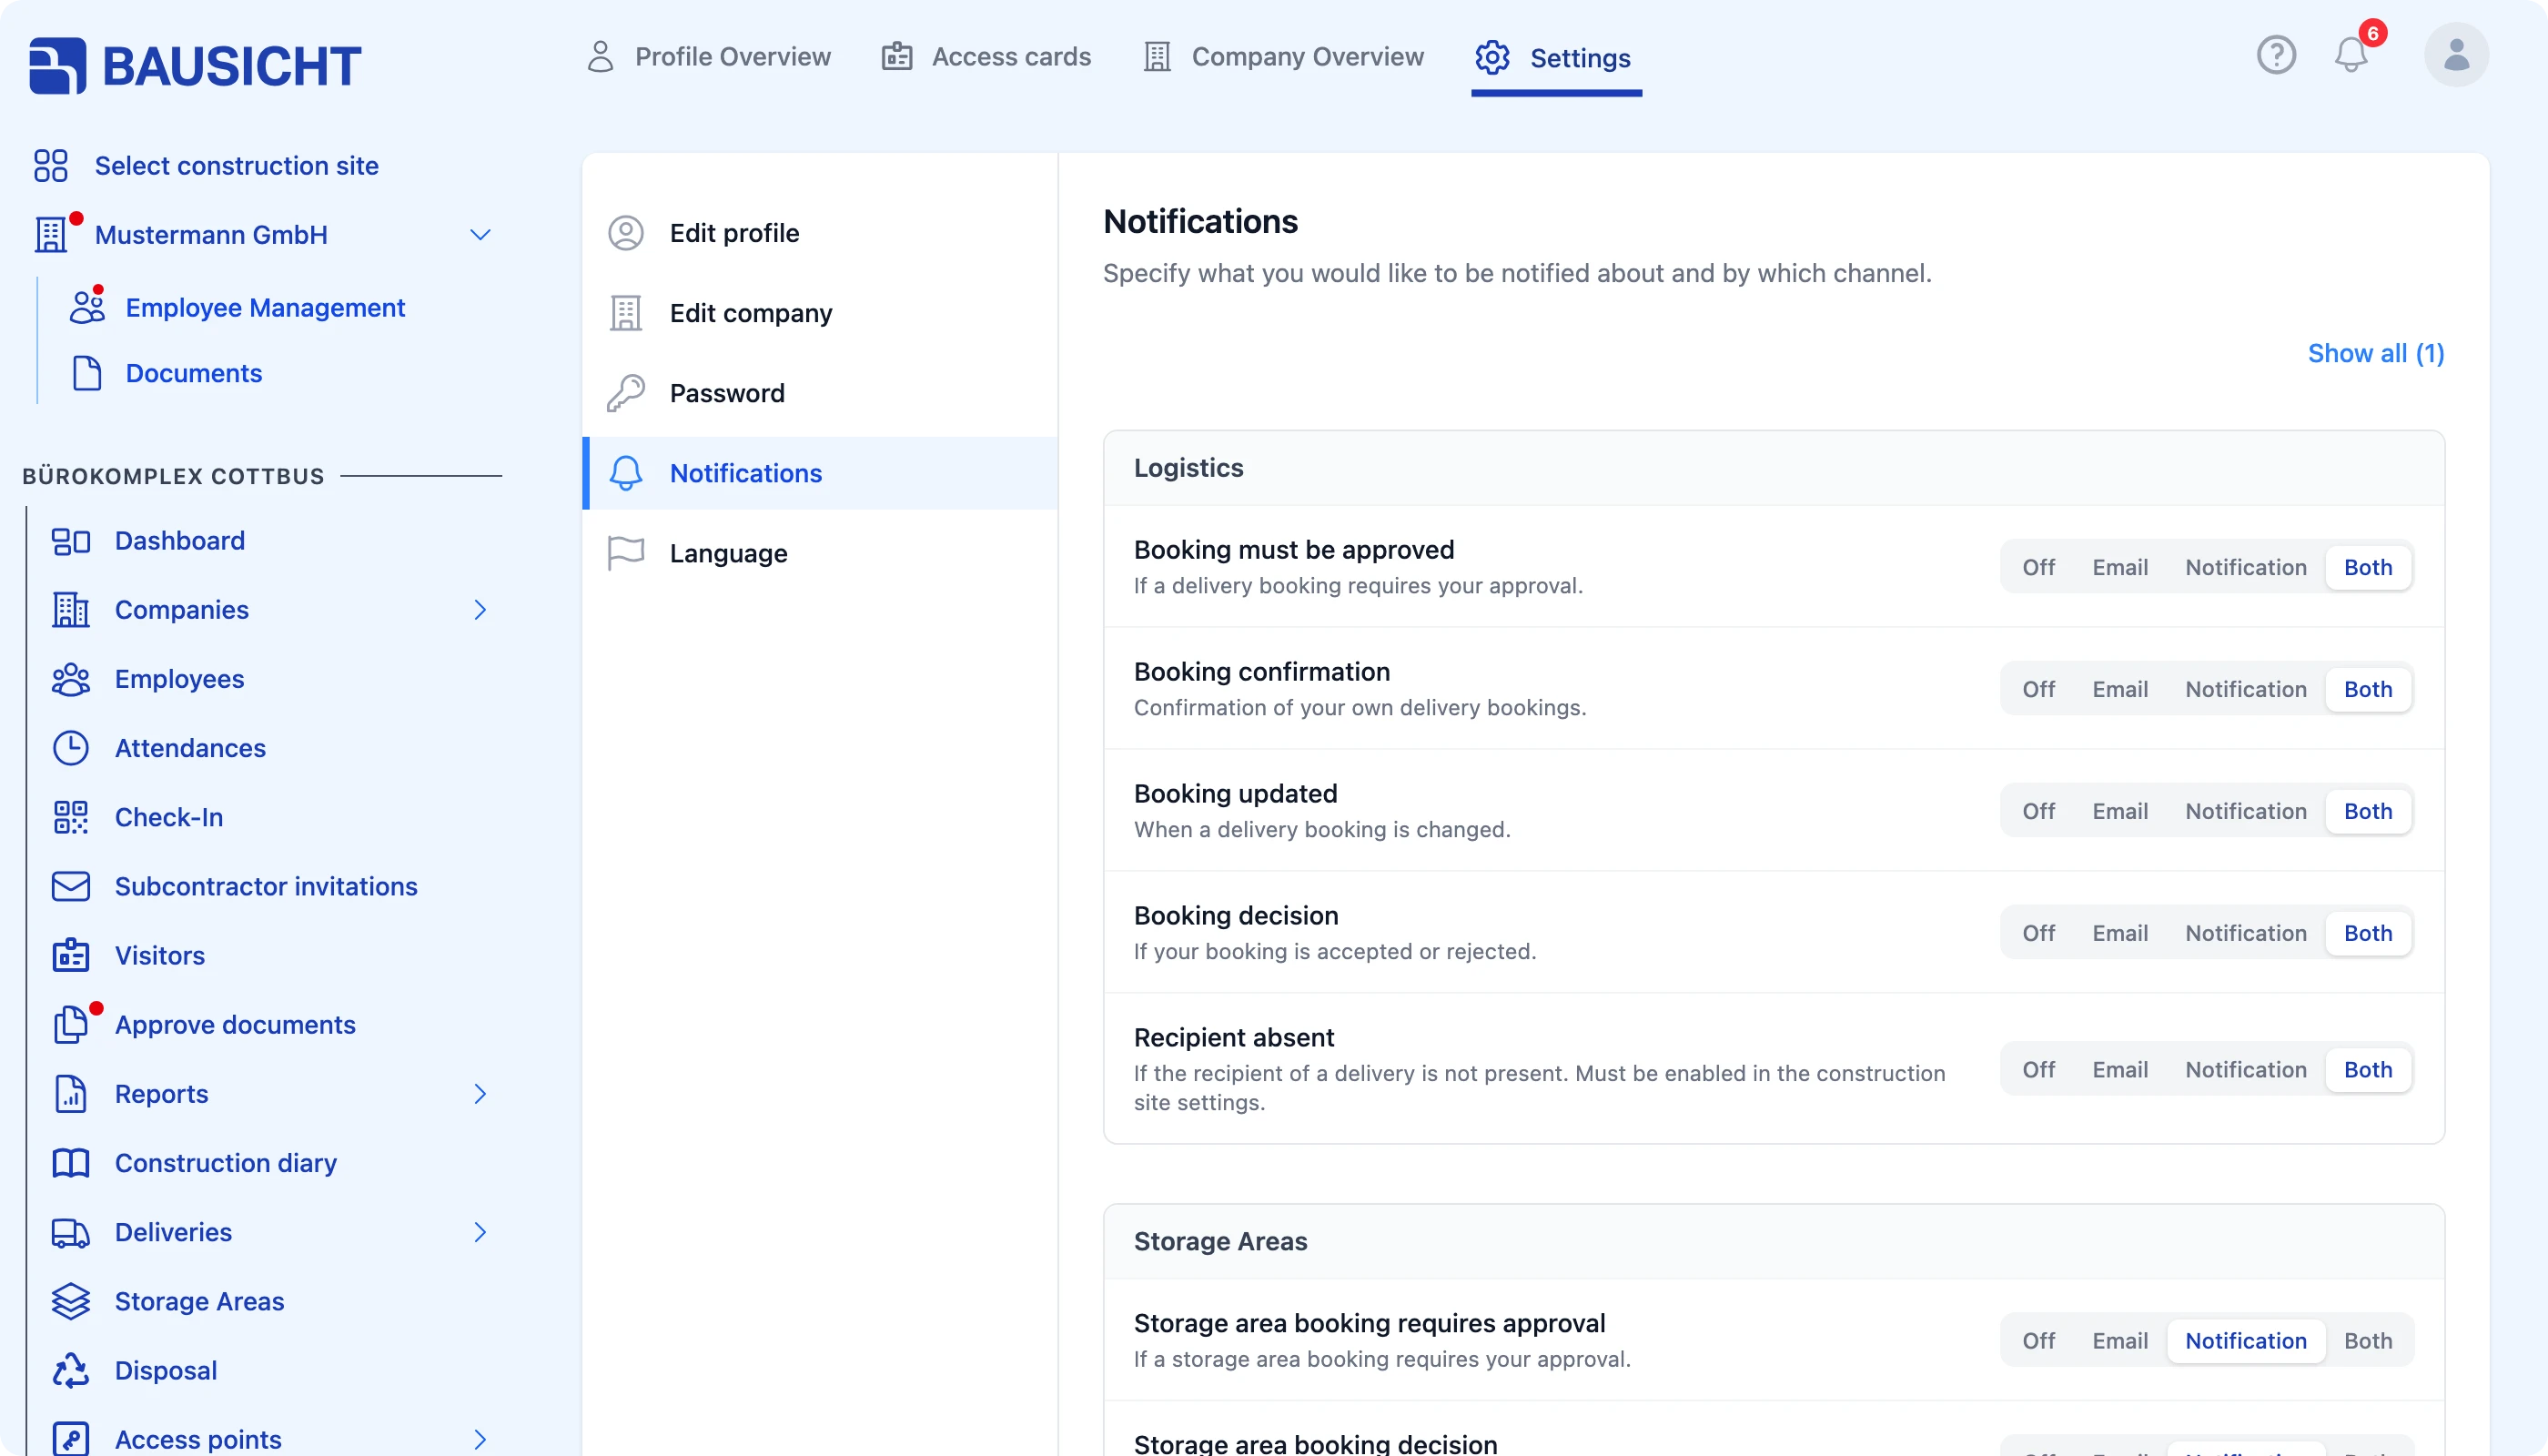Open the Profile Overview tab
This screenshot has width=2548, height=1456.
pos(709,57)
